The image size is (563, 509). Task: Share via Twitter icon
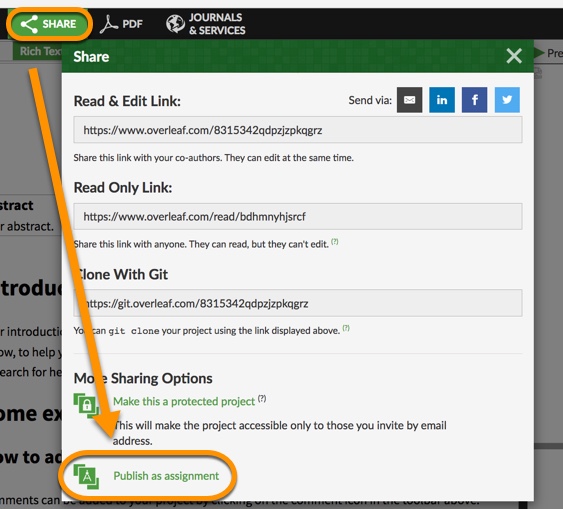[507, 100]
